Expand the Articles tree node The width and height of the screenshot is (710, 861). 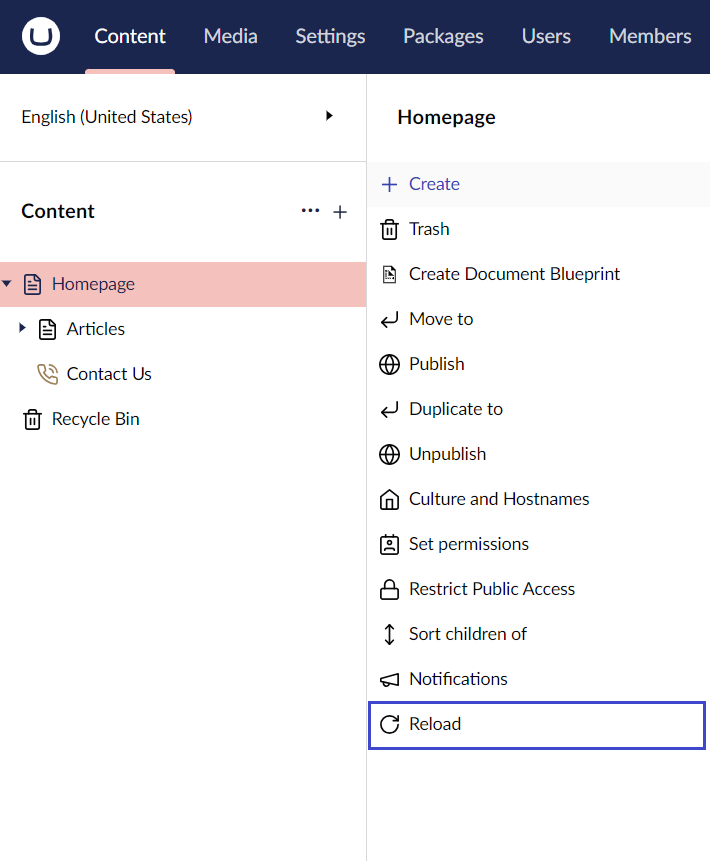[23, 329]
